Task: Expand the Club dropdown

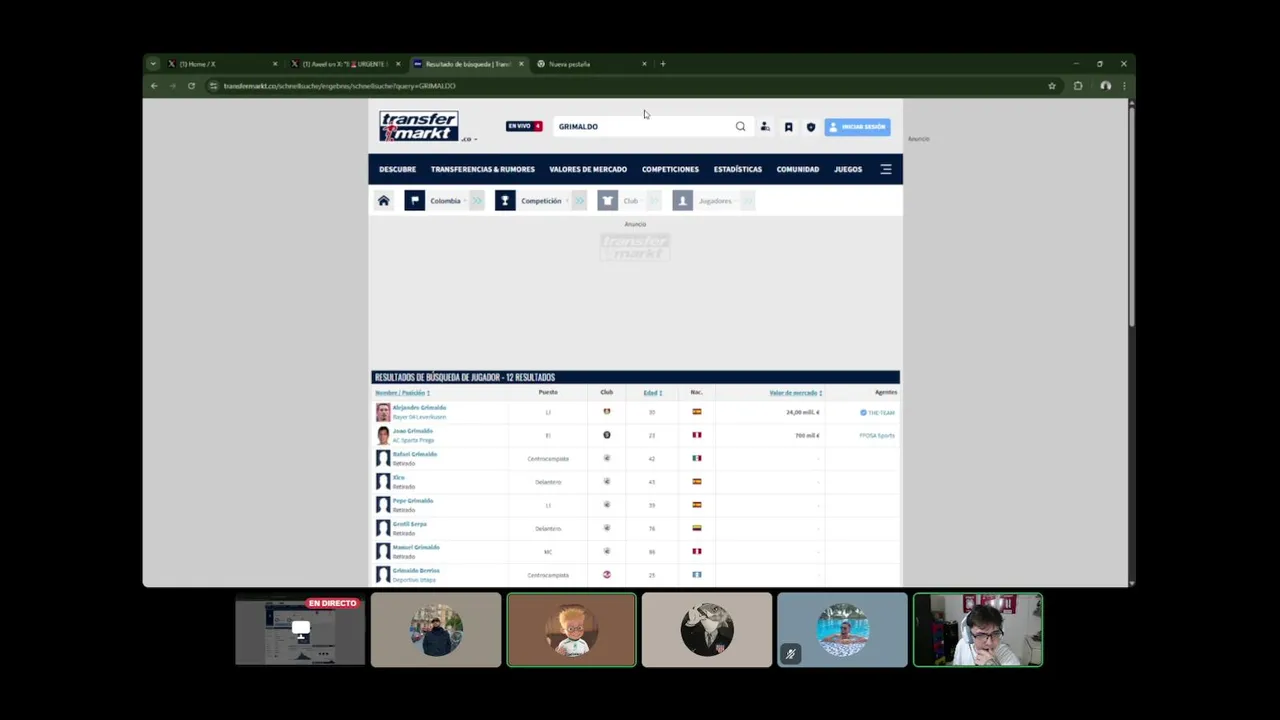Action: point(630,201)
